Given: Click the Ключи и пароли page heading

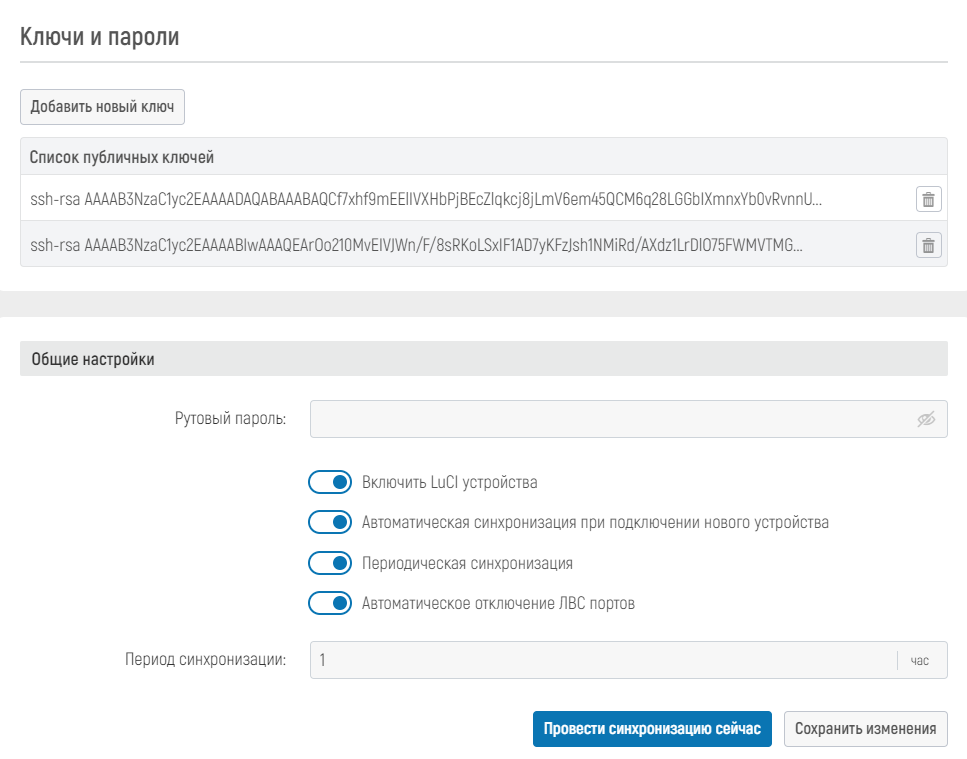Looking at the screenshot, I should pos(100,38).
